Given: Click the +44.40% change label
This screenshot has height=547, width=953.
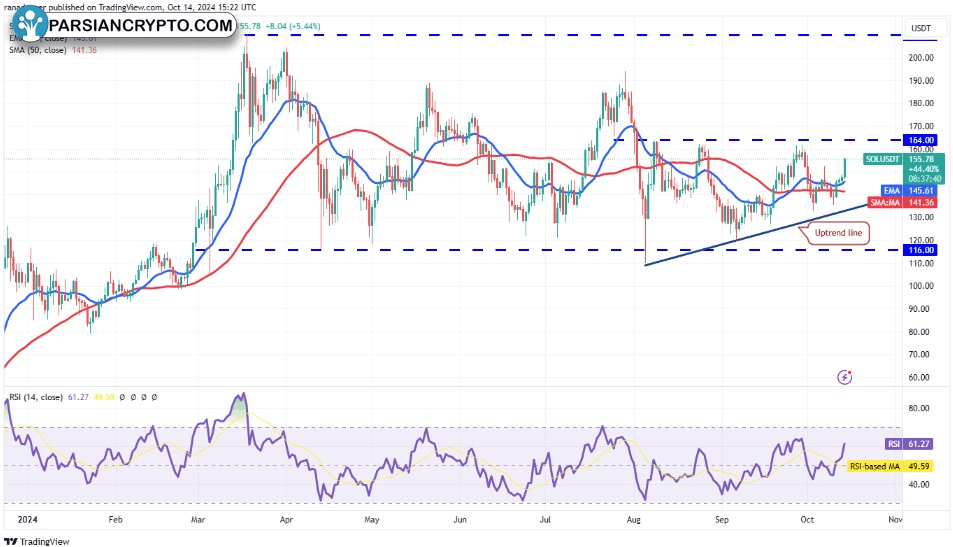Looking at the screenshot, I should pos(924,169).
